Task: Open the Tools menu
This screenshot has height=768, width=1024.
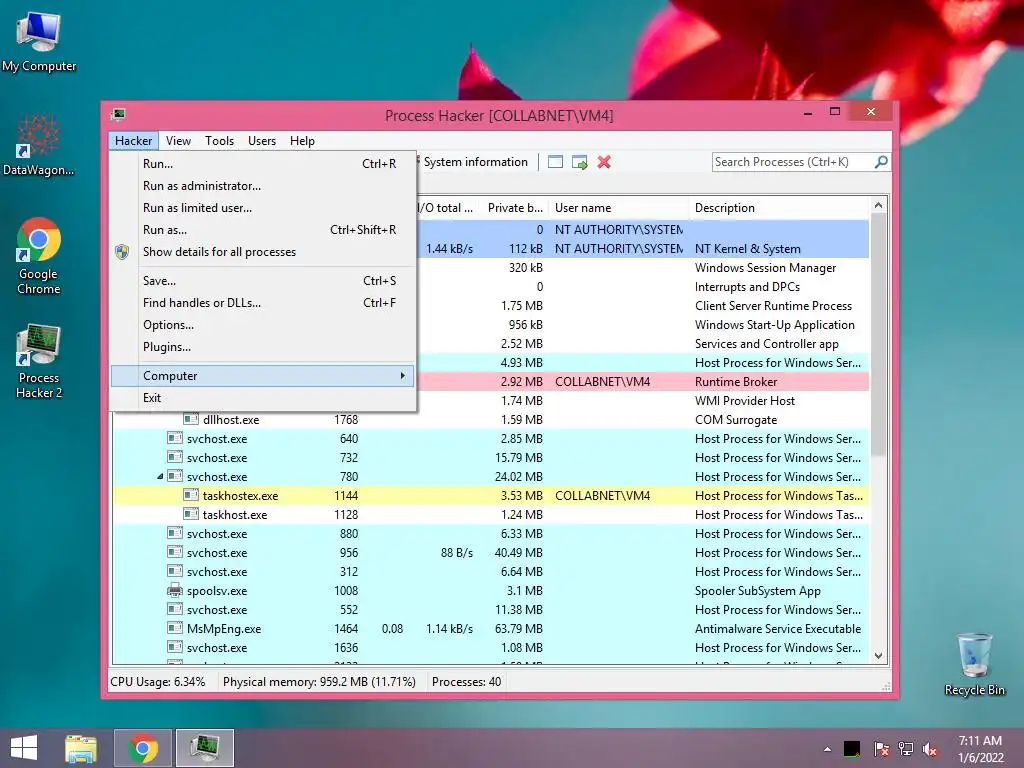Action: tap(219, 140)
